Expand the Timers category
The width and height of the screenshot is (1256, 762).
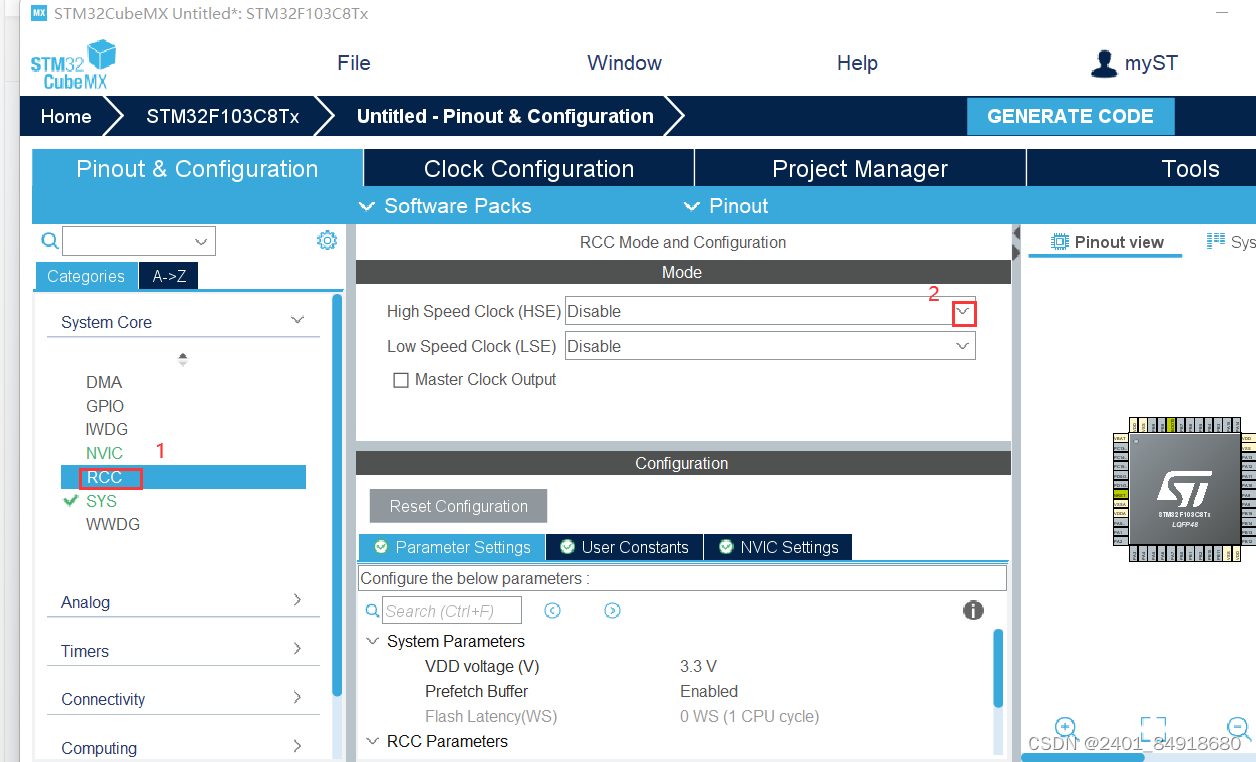[x=297, y=649]
